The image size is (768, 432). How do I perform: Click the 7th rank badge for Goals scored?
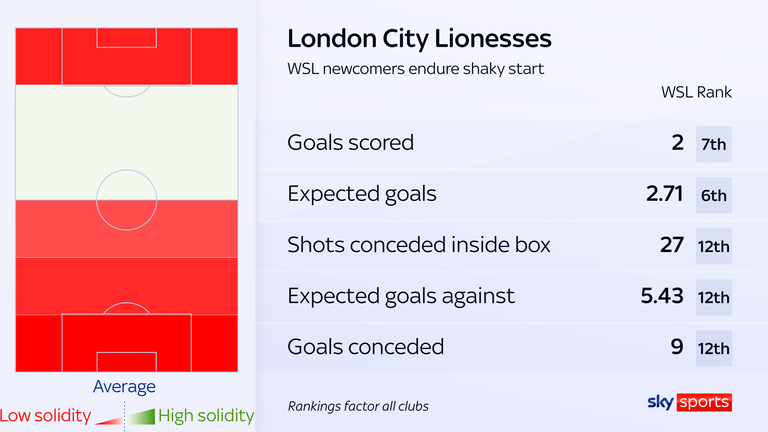pyautogui.click(x=714, y=144)
